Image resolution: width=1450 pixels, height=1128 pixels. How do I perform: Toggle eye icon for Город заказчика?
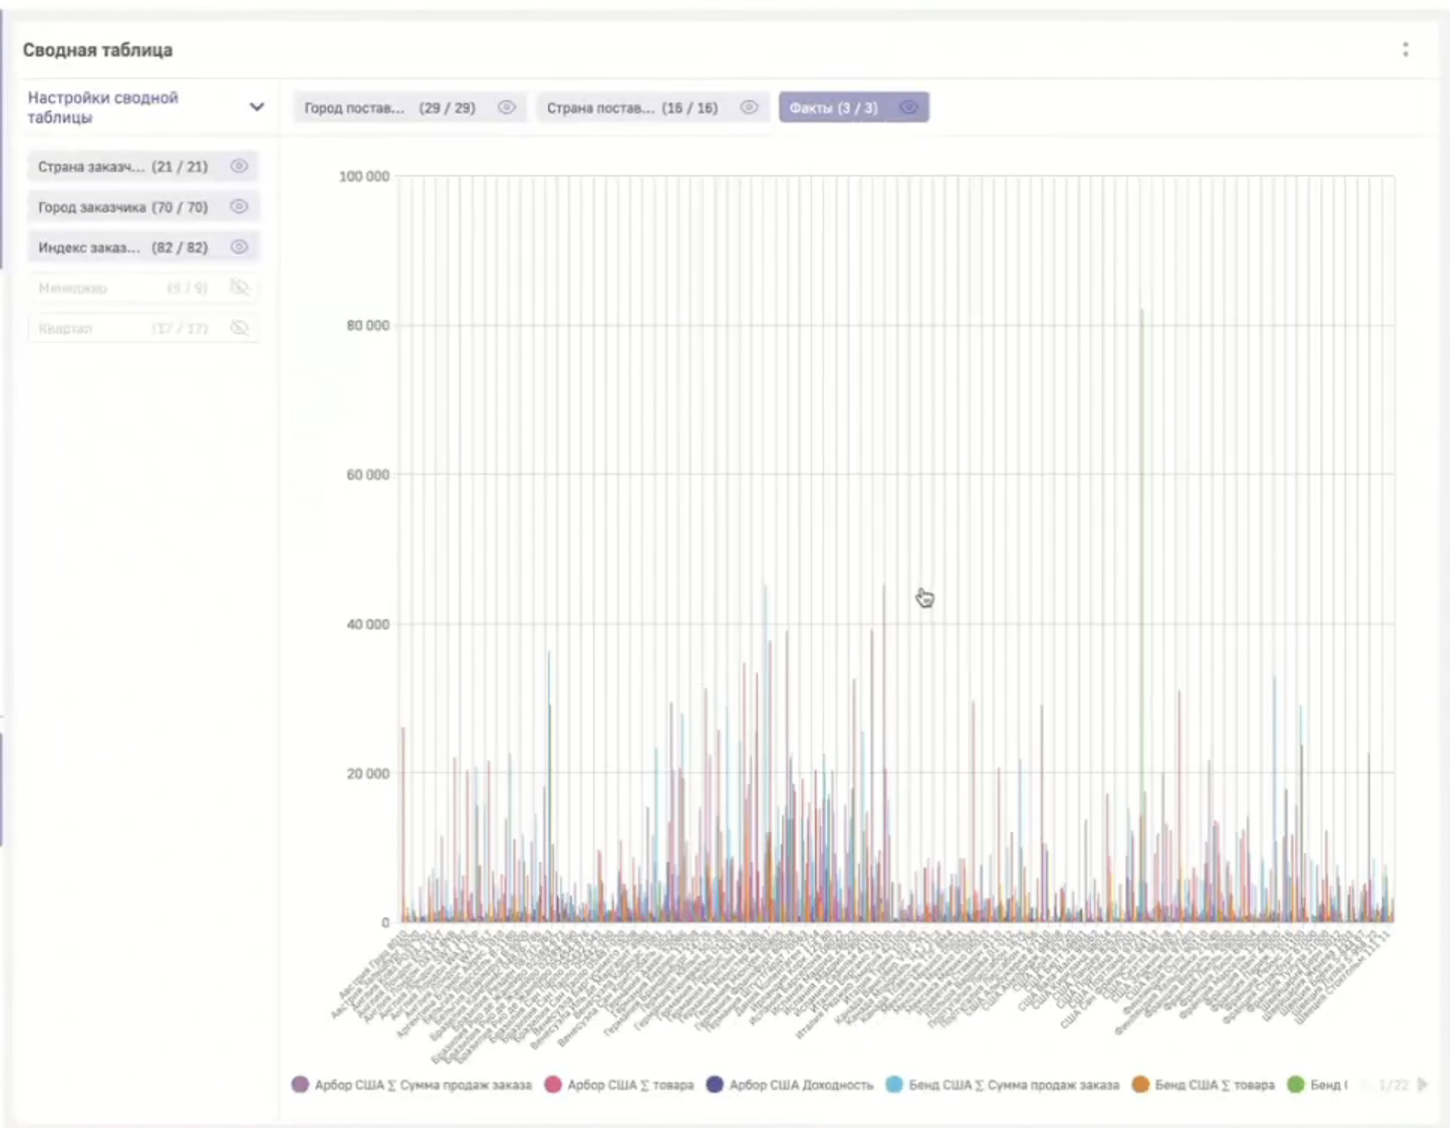[x=239, y=207]
